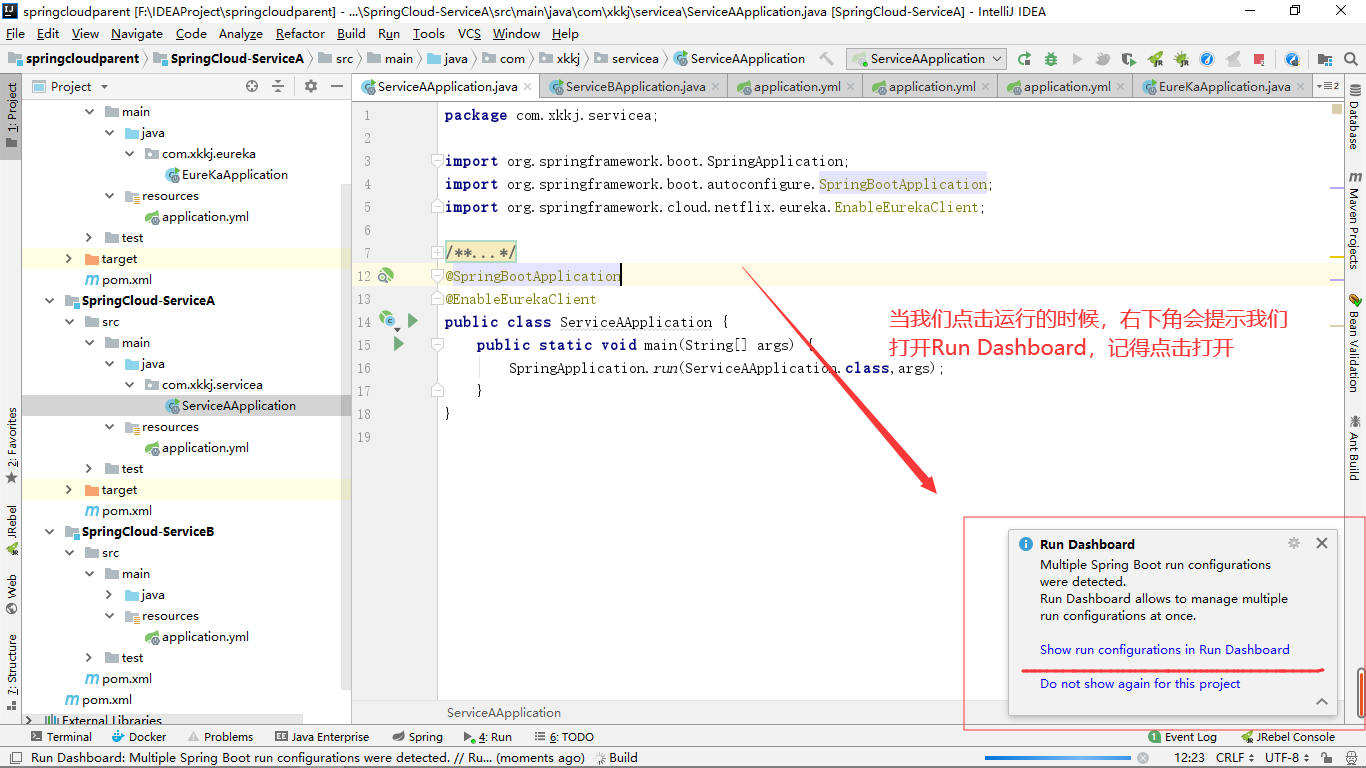Open the VCS menu
1366x768 pixels.
coord(469,33)
